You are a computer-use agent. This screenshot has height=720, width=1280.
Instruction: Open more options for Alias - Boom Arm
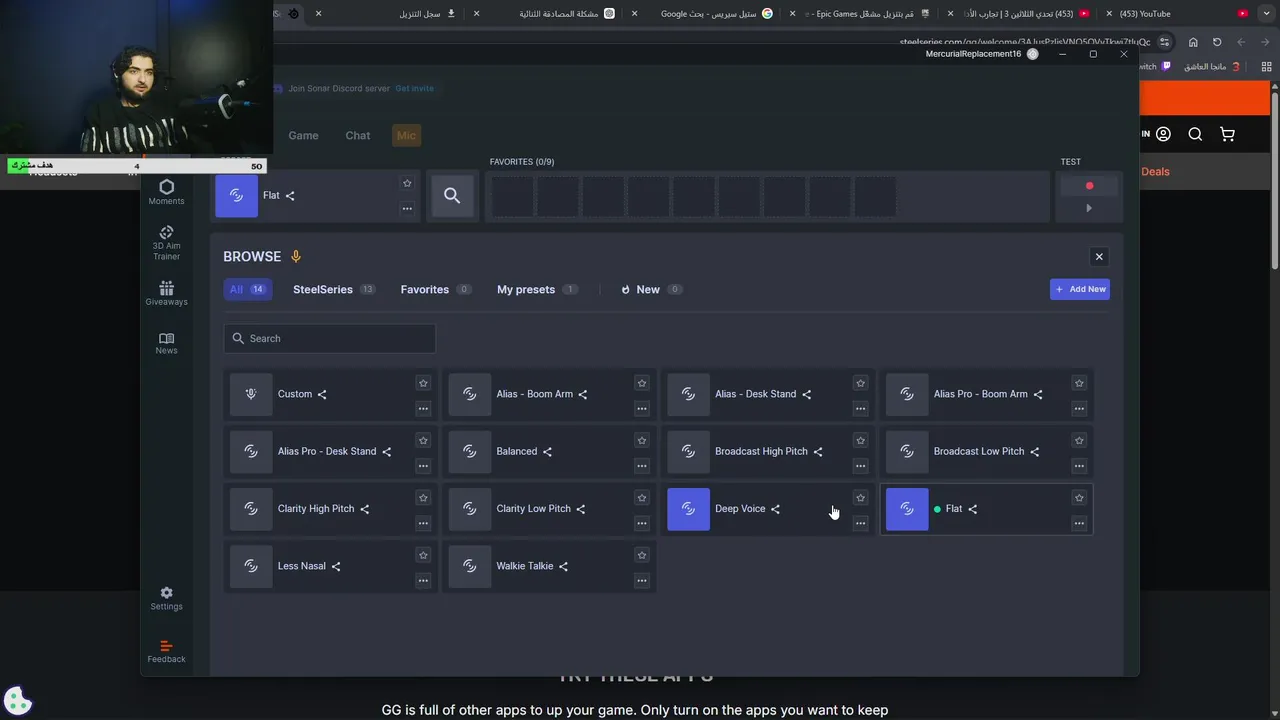642,408
